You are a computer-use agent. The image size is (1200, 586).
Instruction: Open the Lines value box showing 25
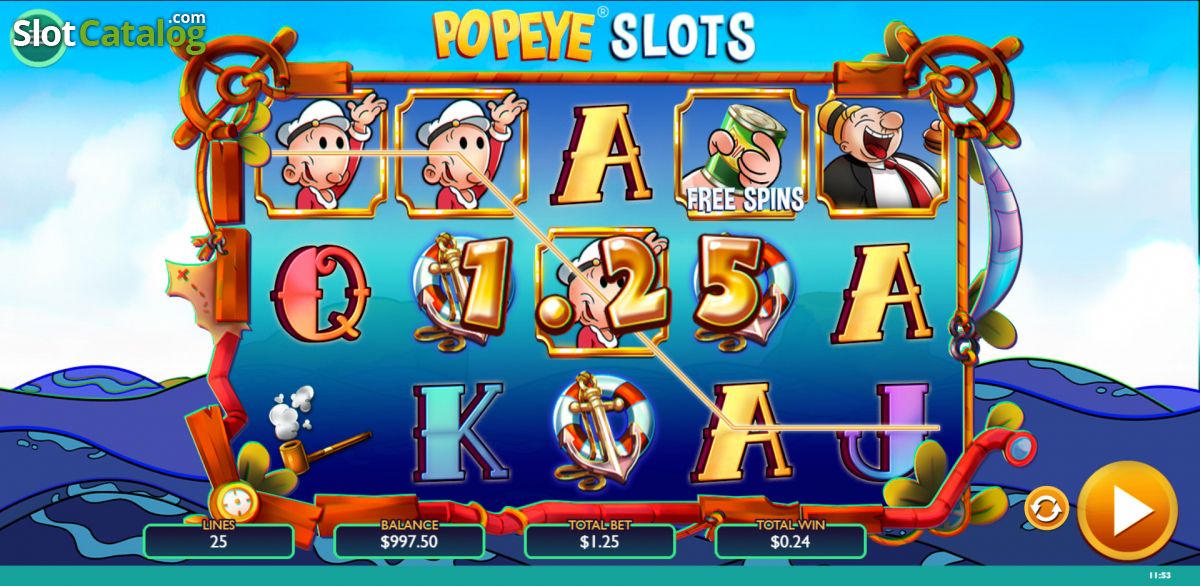click(219, 540)
